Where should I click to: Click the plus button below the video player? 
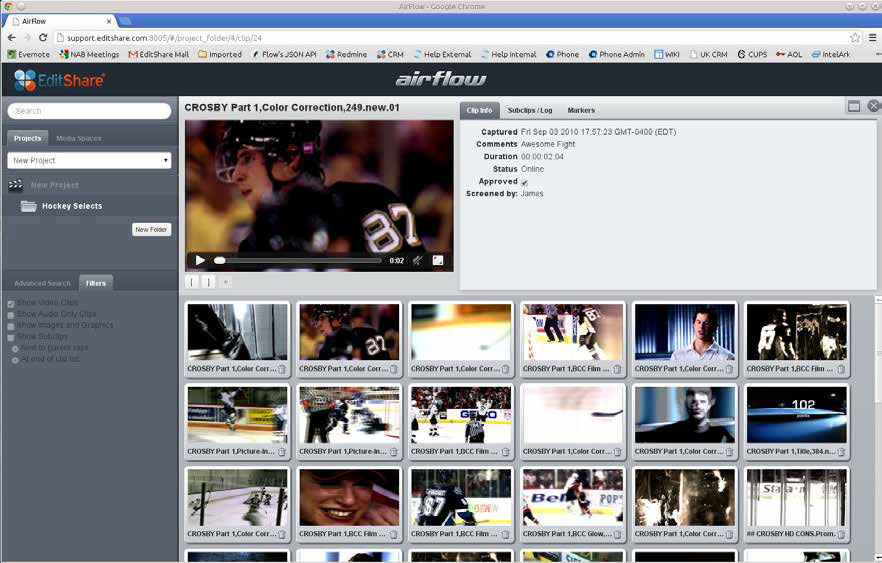(x=225, y=282)
